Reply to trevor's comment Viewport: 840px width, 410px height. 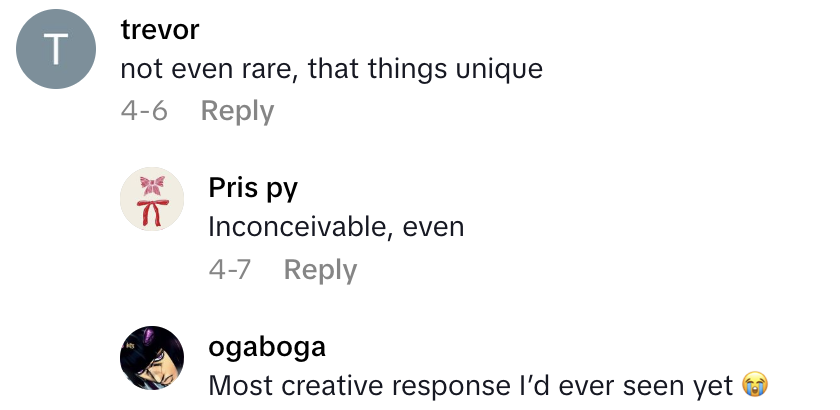point(237,111)
